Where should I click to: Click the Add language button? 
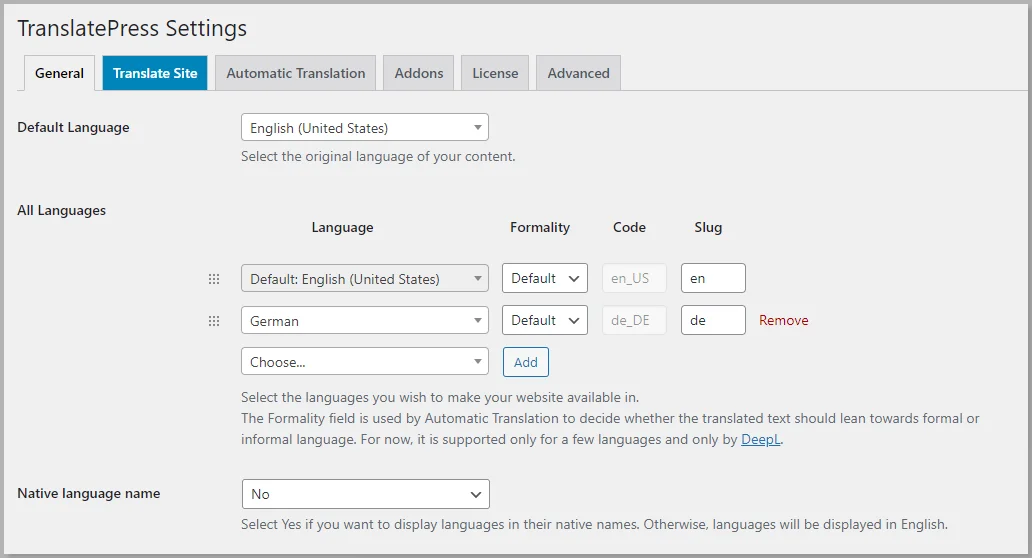[526, 362]
